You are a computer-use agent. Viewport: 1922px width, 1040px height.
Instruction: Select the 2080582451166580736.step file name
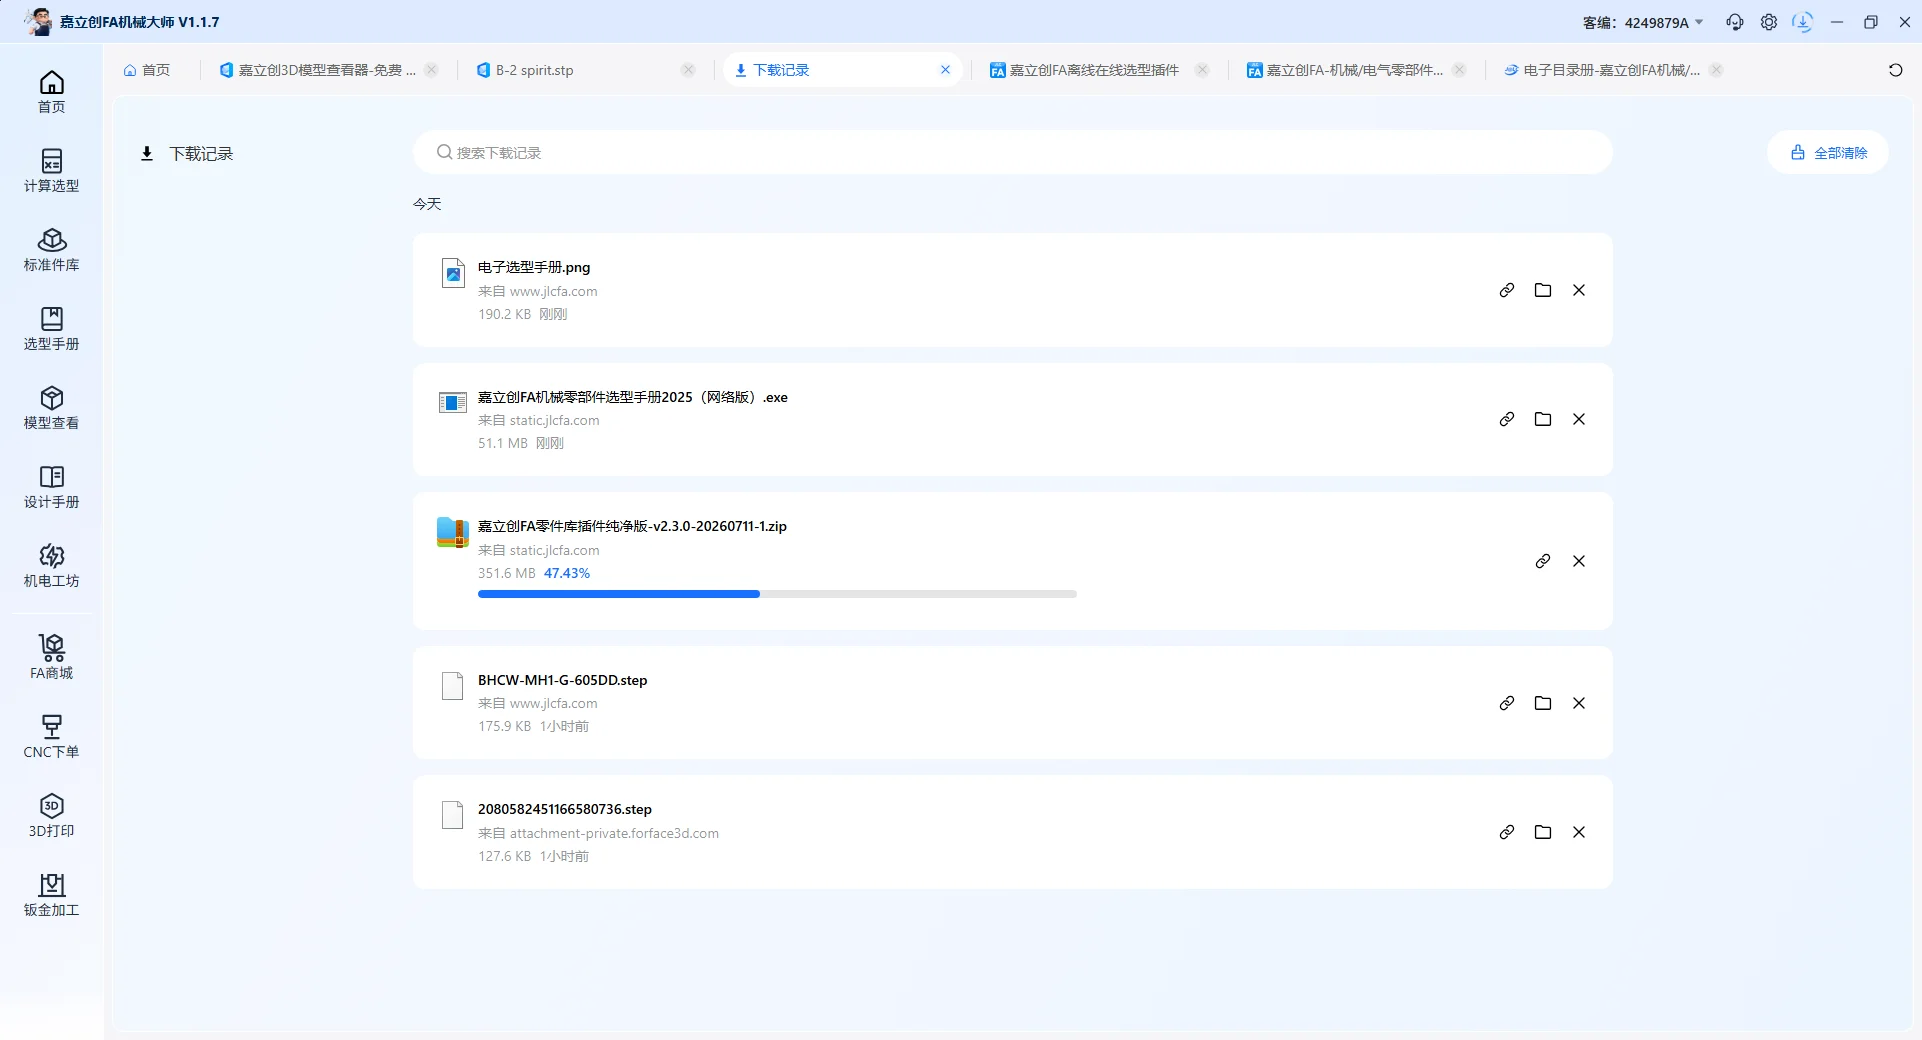(565, 809)
